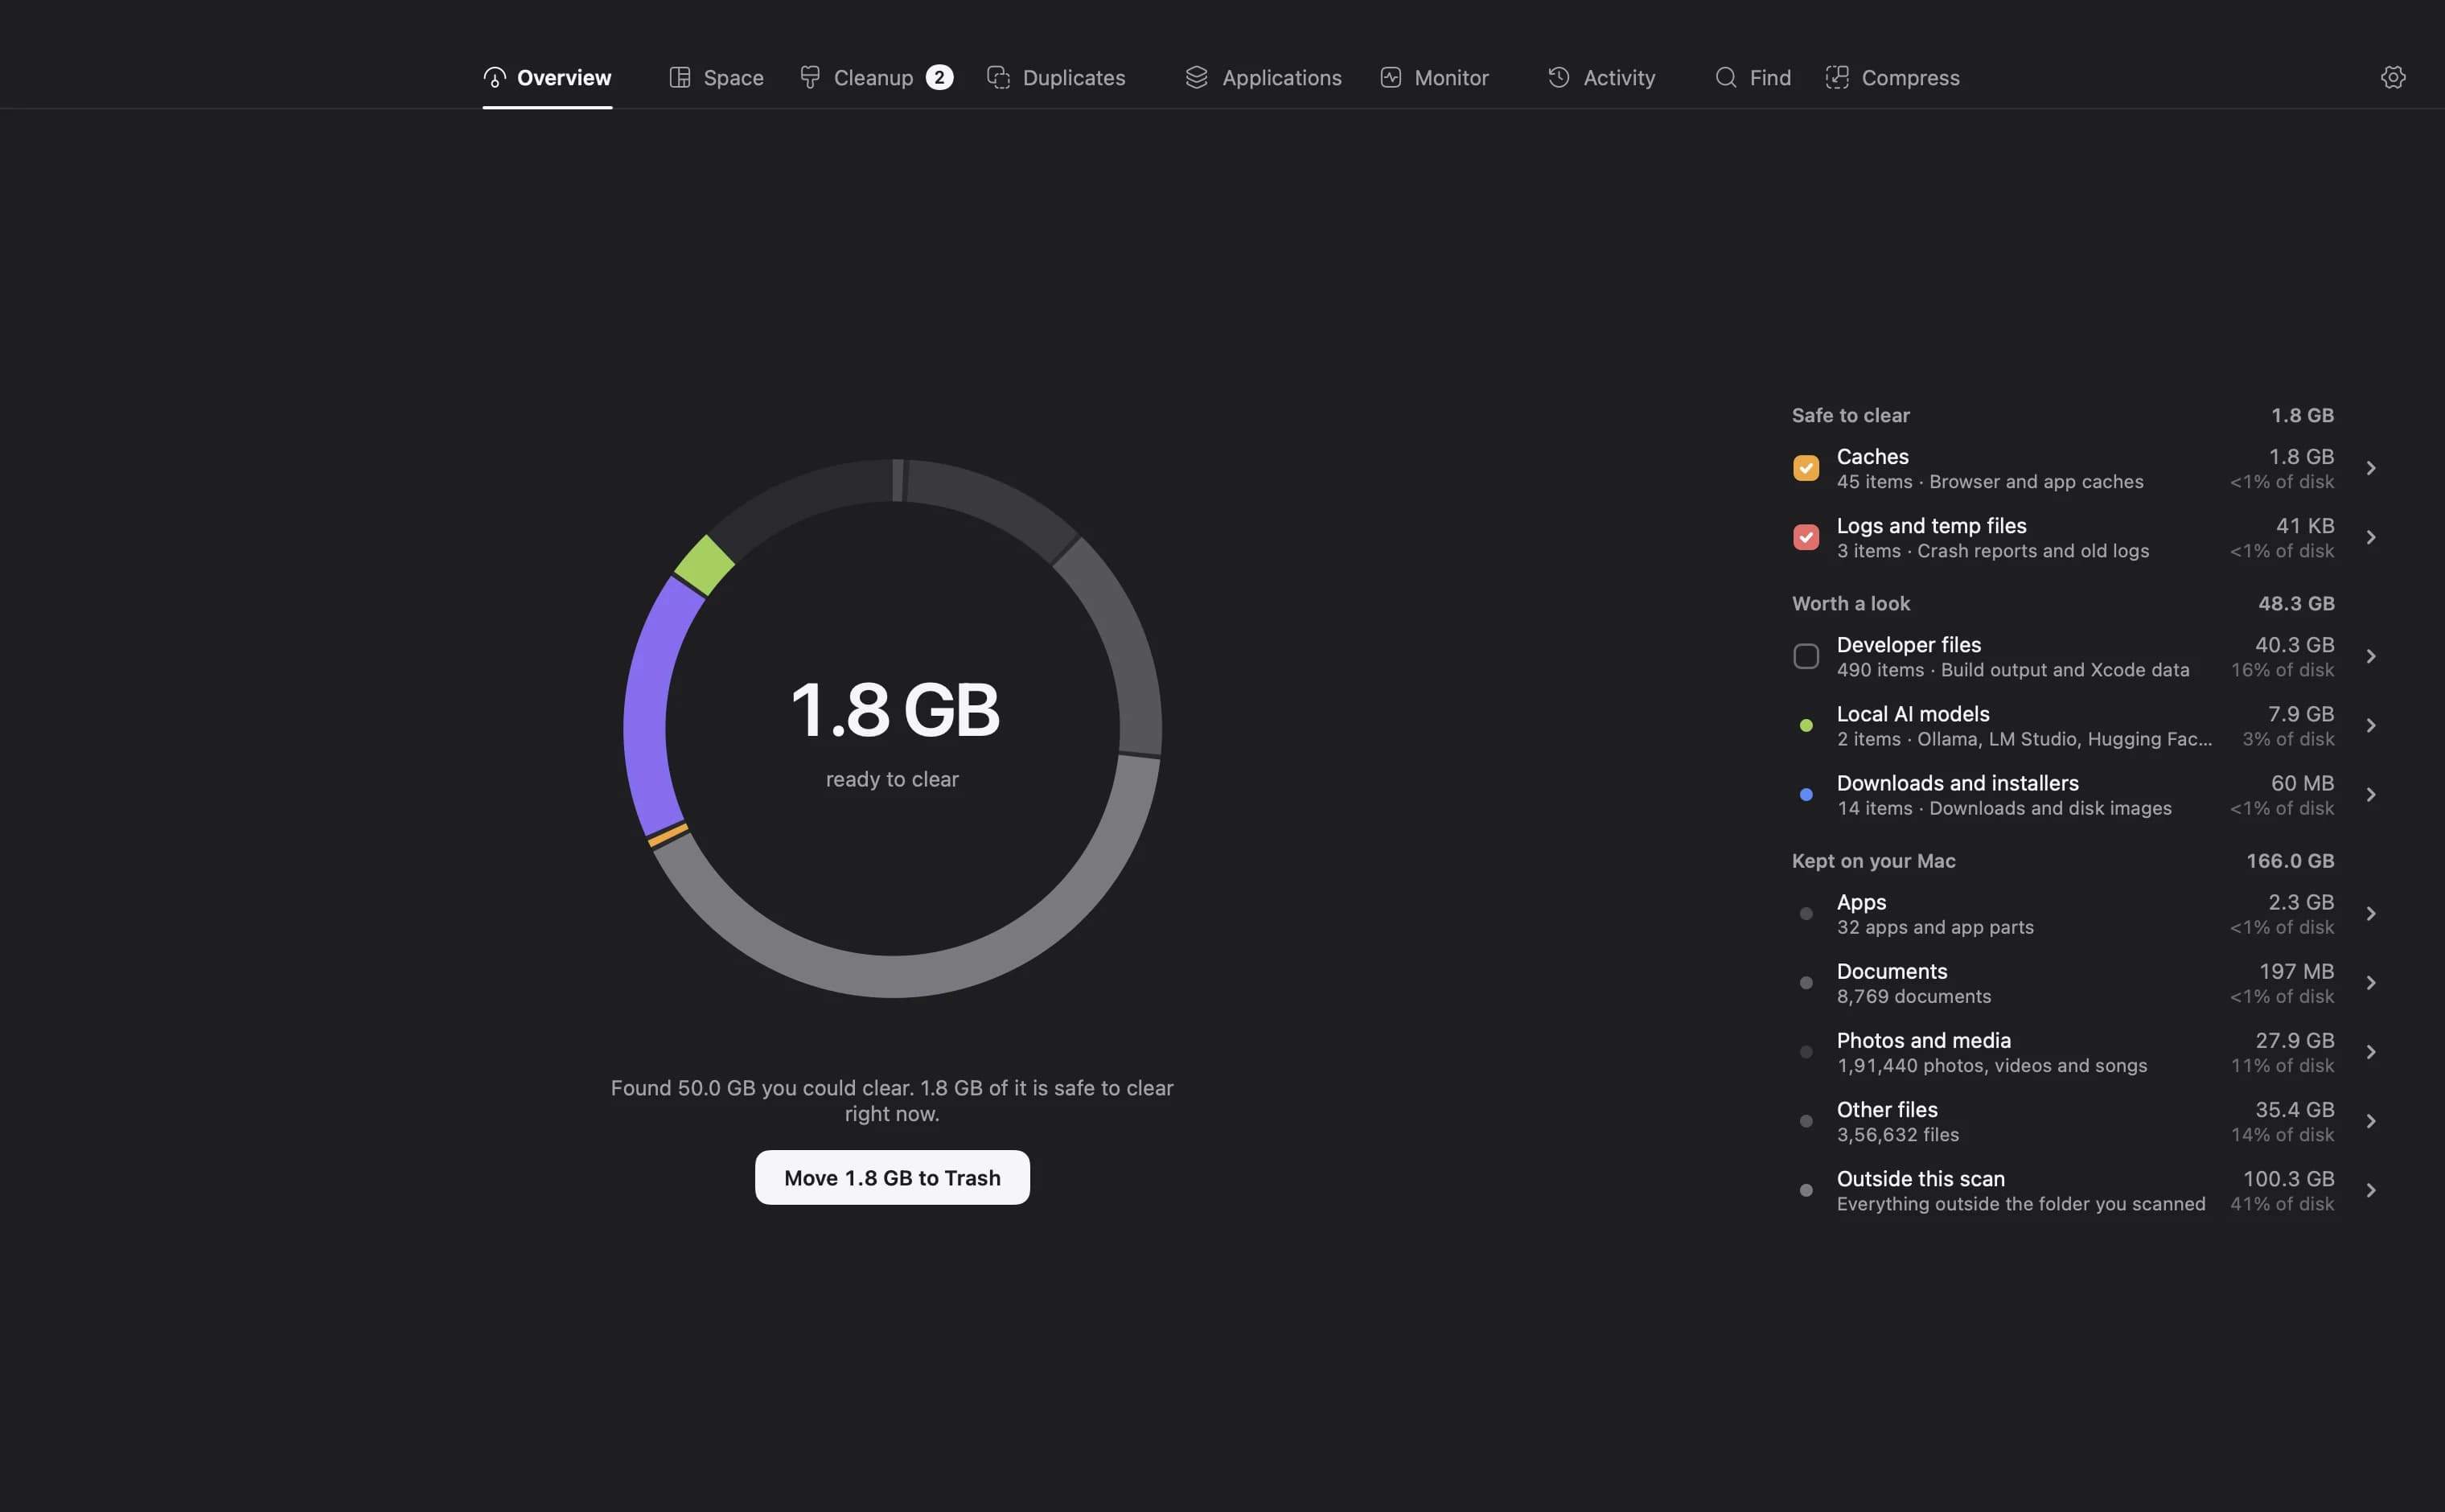Expand the Logs and temp files chevron
The image size is (2445, 1512).
(x=2371, y=537)
